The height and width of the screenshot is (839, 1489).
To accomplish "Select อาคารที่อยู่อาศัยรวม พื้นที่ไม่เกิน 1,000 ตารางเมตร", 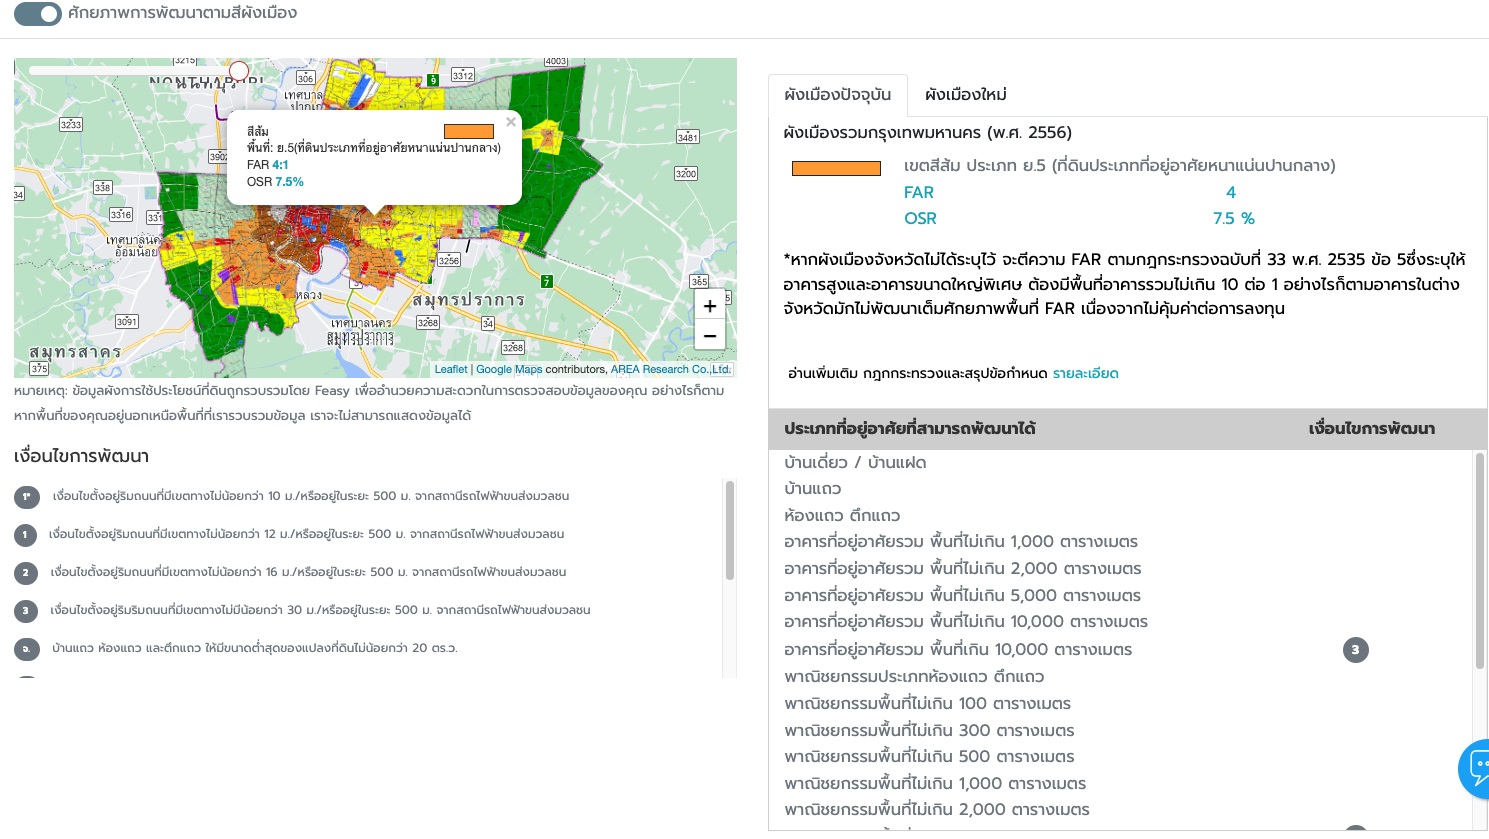I will (1120, 542).
